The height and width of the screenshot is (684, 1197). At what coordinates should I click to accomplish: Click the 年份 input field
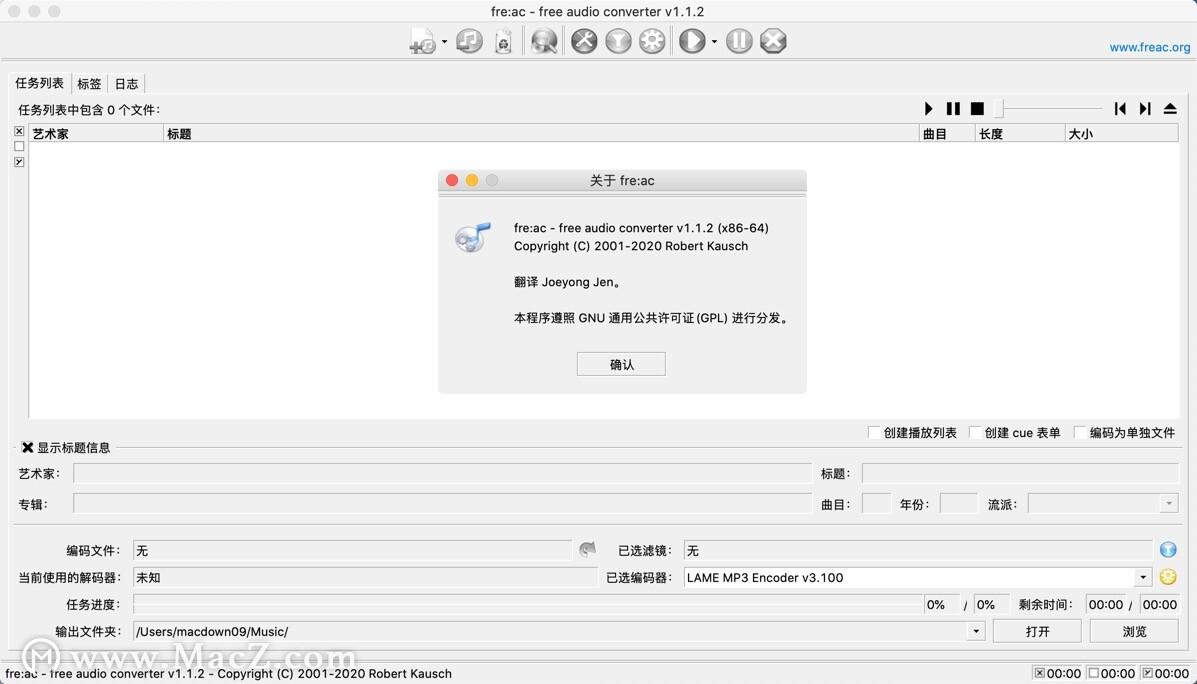[x=959, y=504]
